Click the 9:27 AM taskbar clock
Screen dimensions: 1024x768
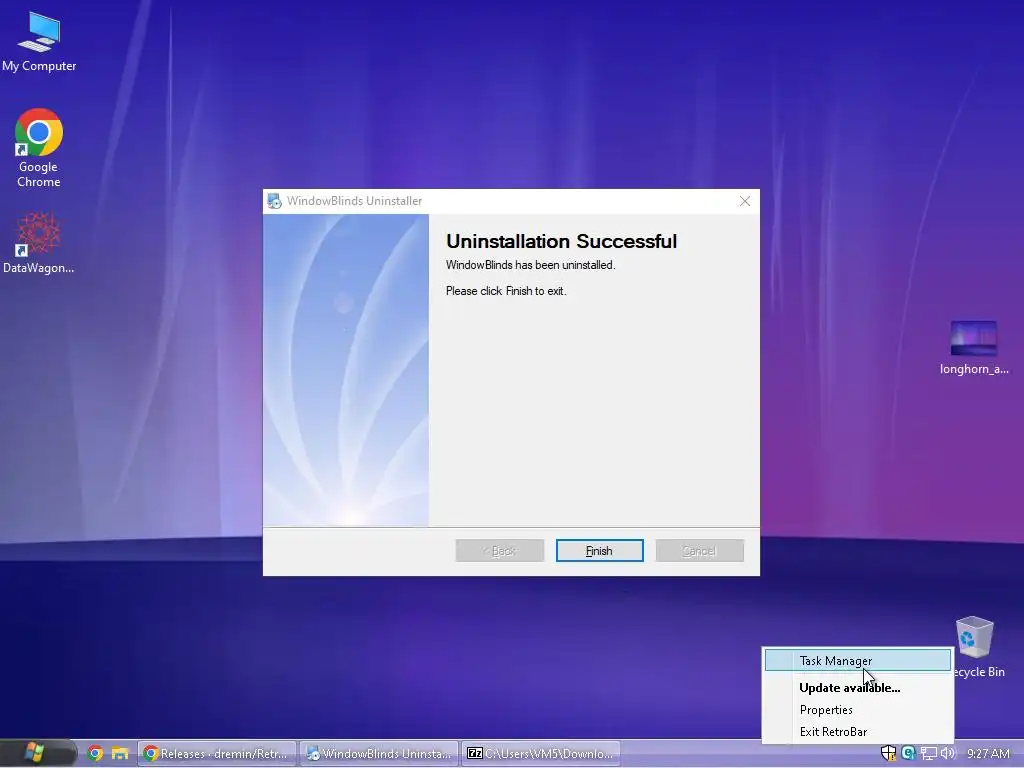[x=988, y=754]
